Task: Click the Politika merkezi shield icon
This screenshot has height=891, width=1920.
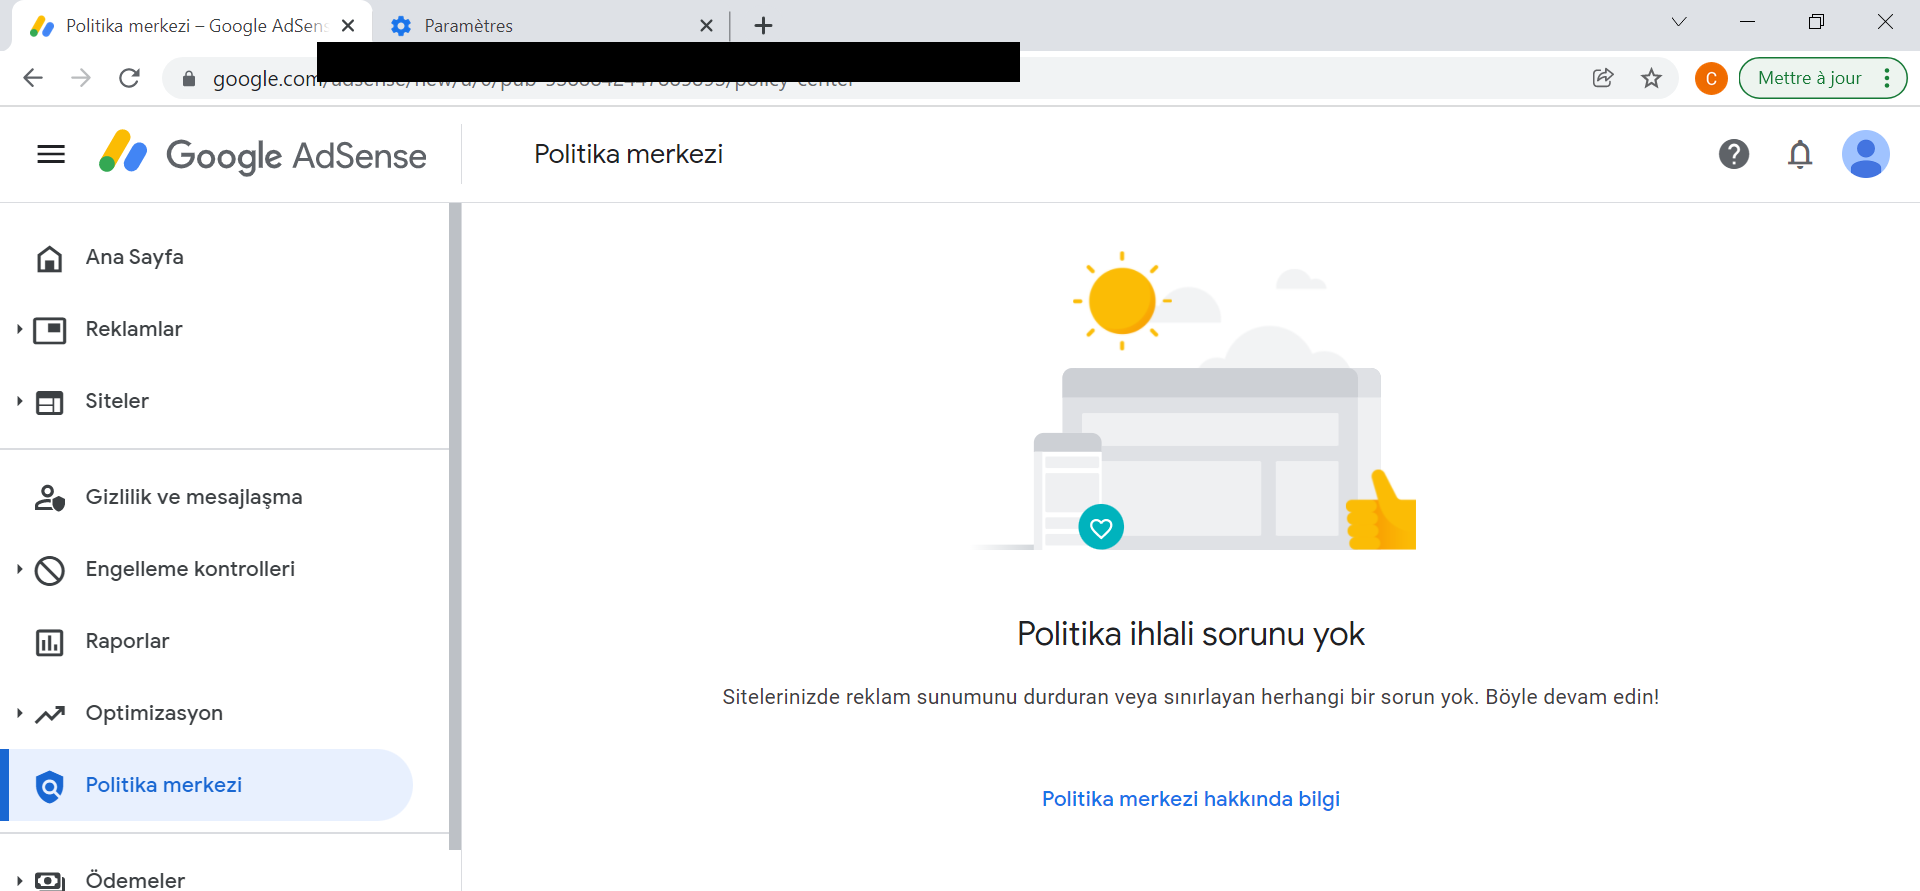Action: 49,787
